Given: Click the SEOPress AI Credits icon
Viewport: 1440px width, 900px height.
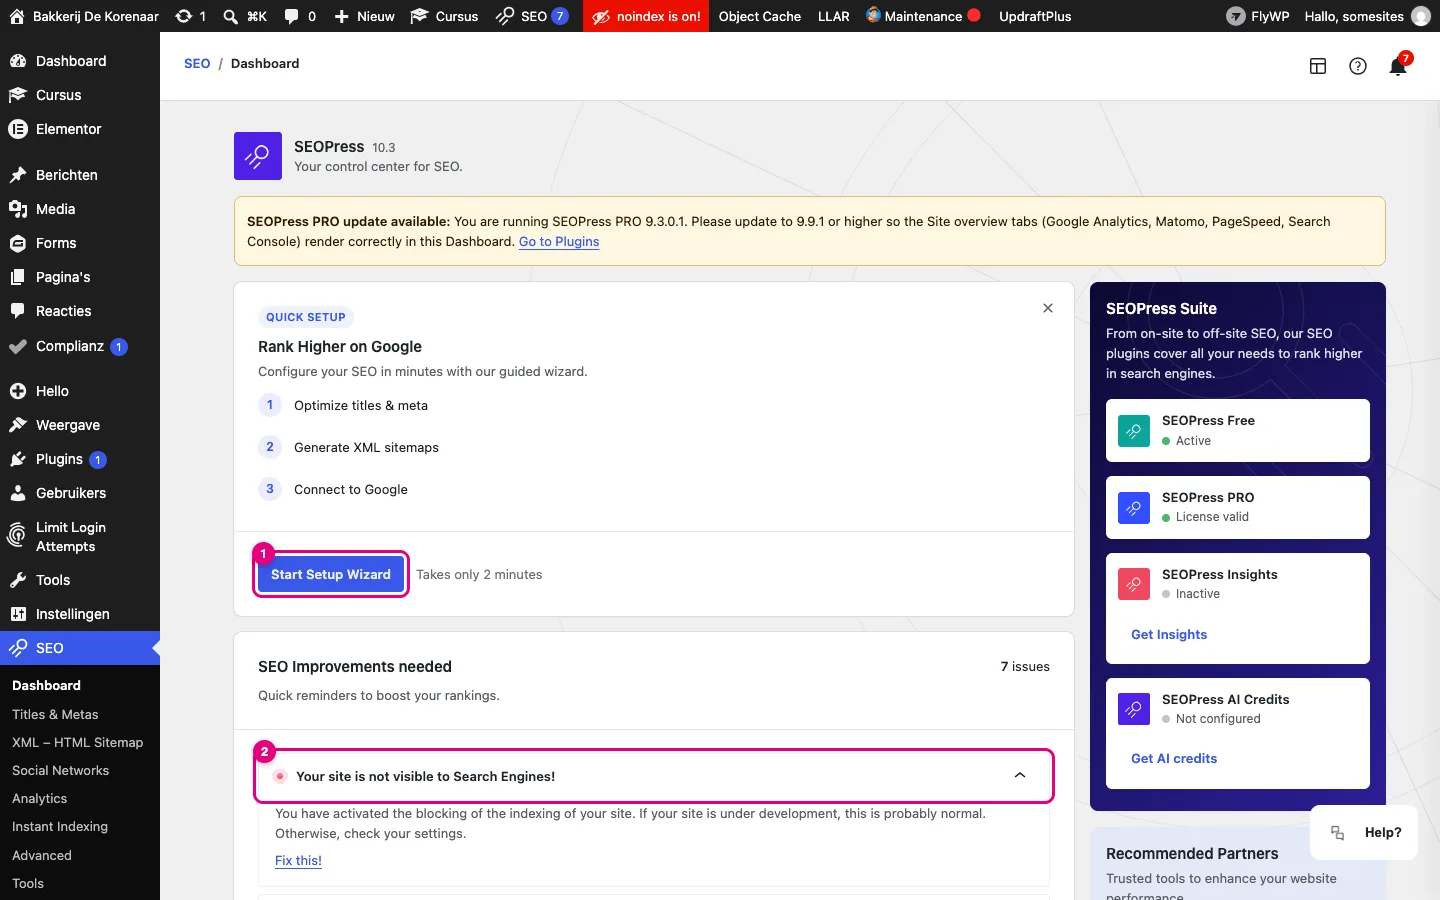Looking at the screenshot, I should (1134, 709).
